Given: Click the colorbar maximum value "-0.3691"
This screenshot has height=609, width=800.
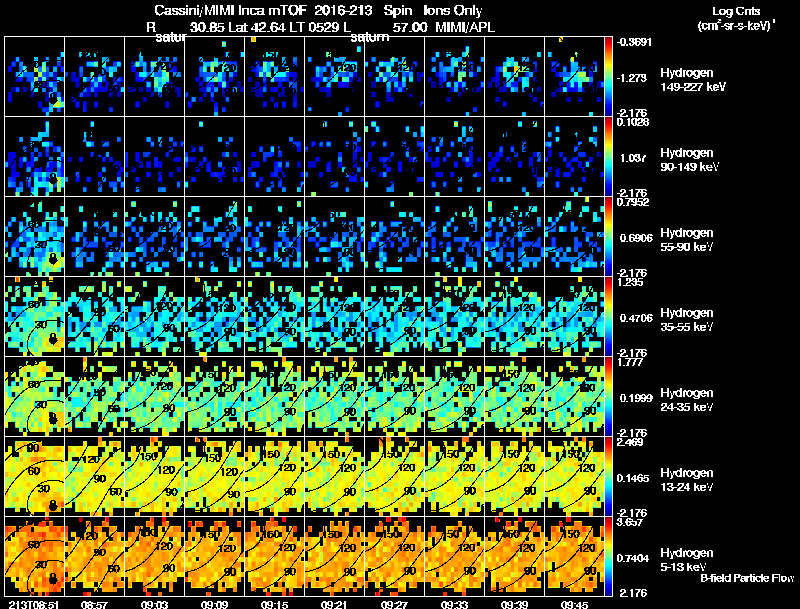Looking at the screenshot, I should click(634, 42).
